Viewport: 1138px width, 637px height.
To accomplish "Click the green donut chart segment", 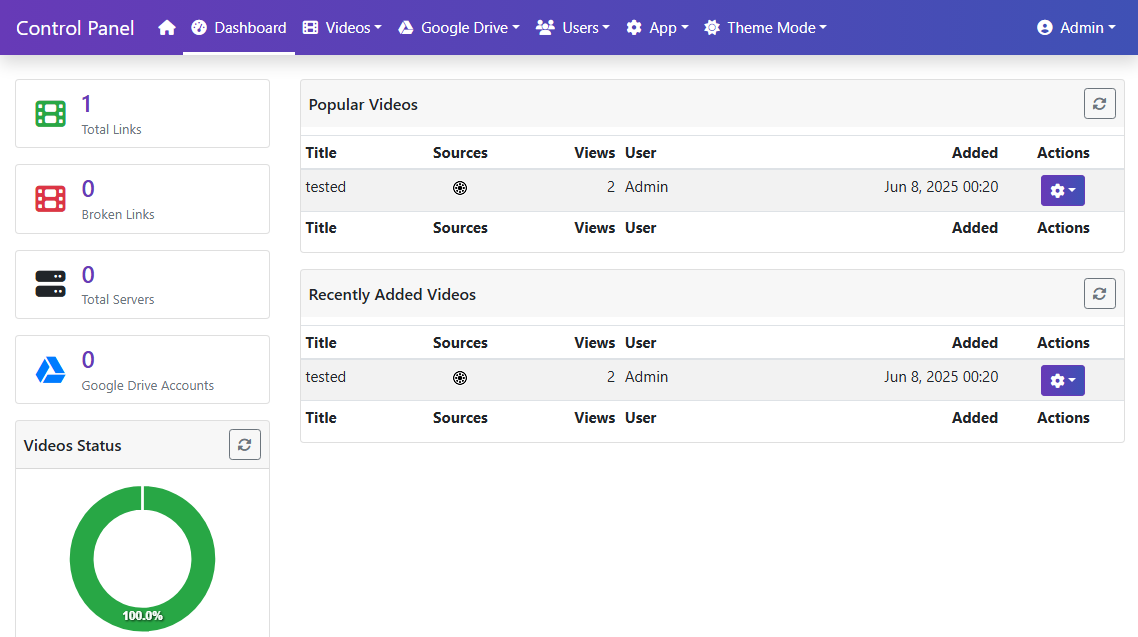I will (81, 558).
